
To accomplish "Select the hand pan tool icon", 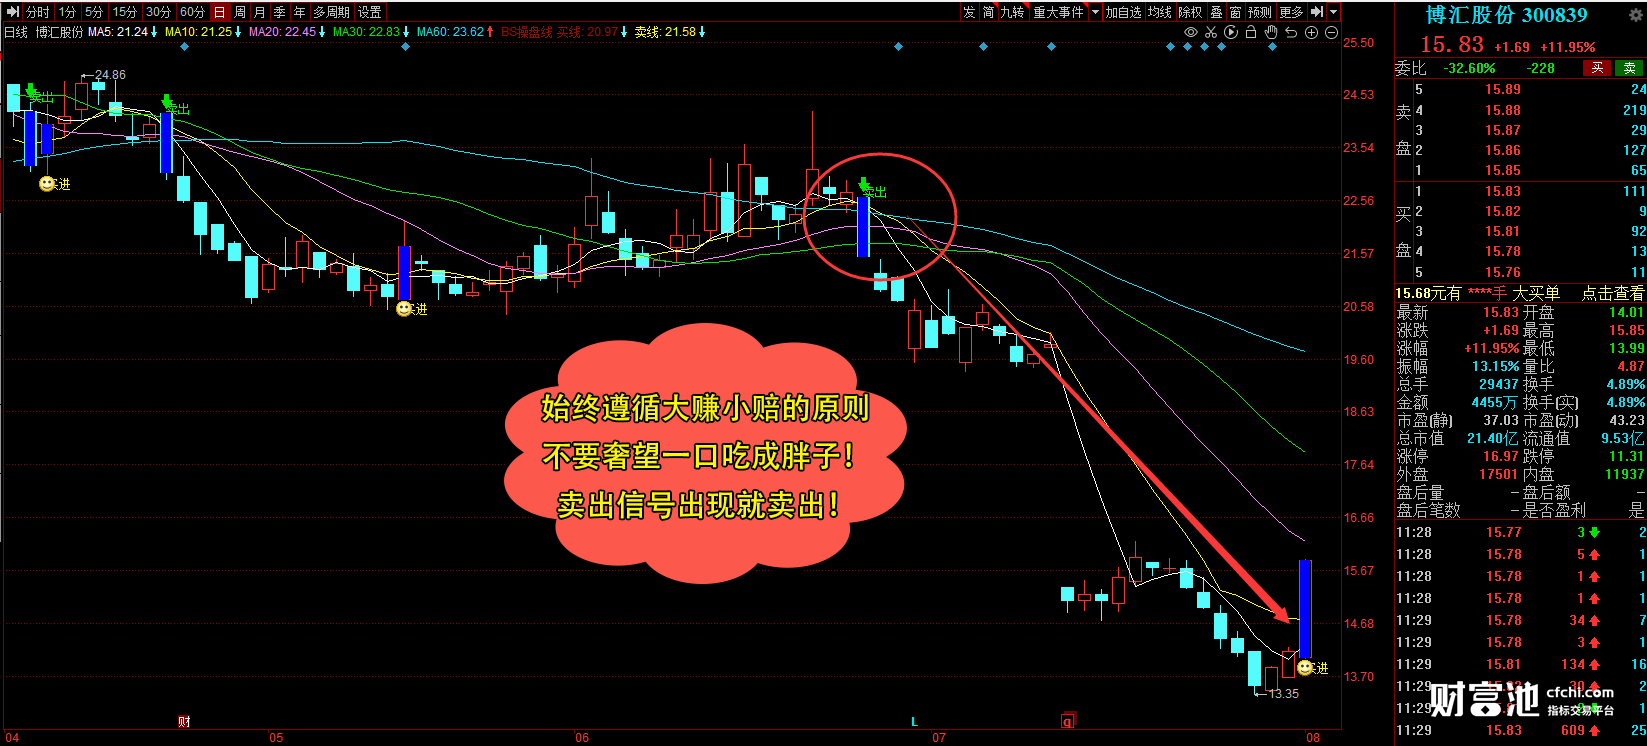I will (x=1270, y=32).
